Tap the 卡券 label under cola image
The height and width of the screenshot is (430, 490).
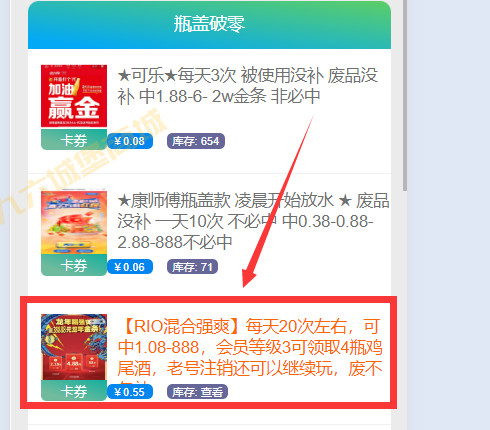tap(74, 140)
